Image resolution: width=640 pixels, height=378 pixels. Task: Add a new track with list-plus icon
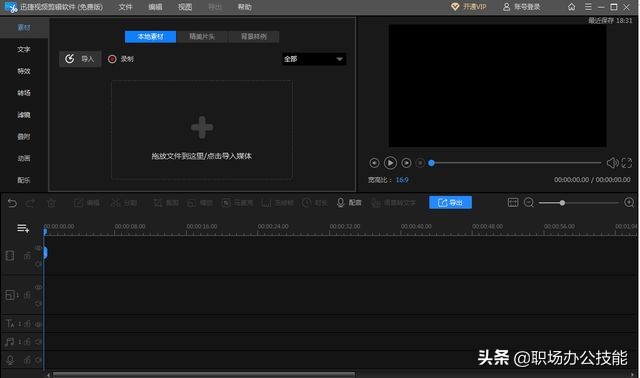coord(23,228)
